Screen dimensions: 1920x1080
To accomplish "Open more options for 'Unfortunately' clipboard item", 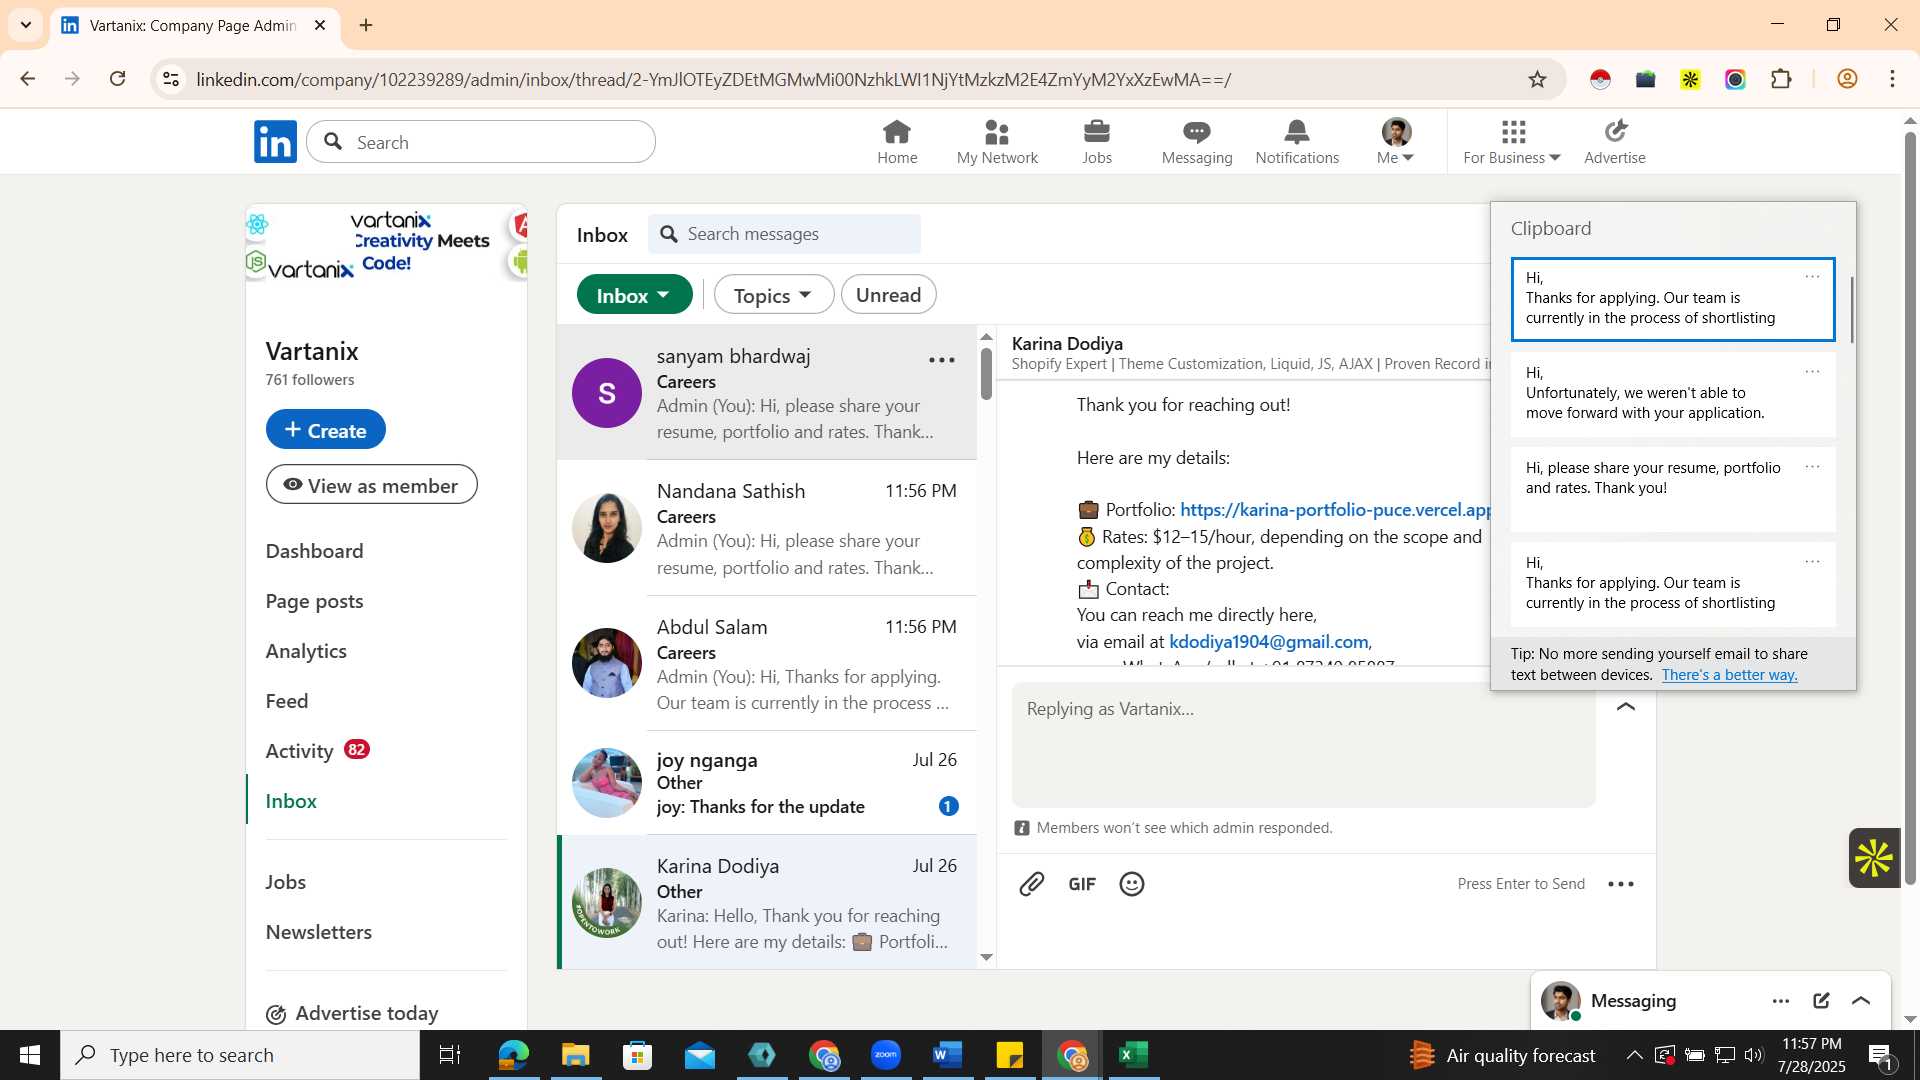I will pyautogui.click(x=1812, y=372).
